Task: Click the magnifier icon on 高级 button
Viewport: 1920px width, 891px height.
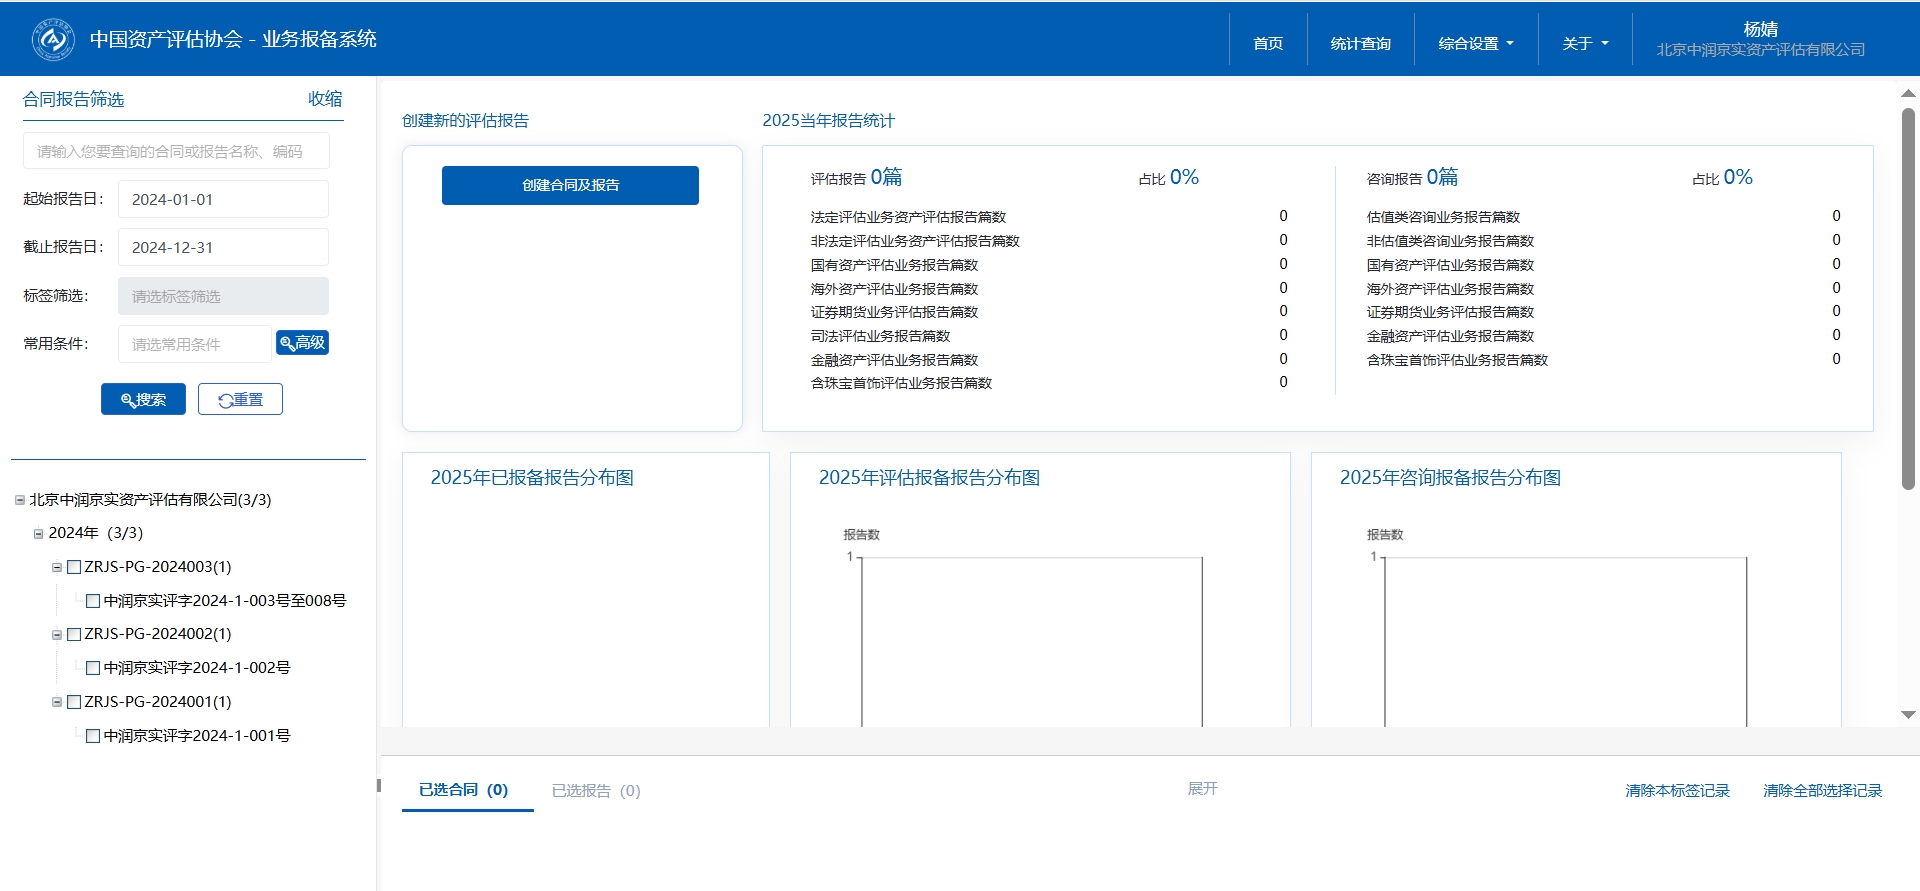Action: [x=287, y=343]
